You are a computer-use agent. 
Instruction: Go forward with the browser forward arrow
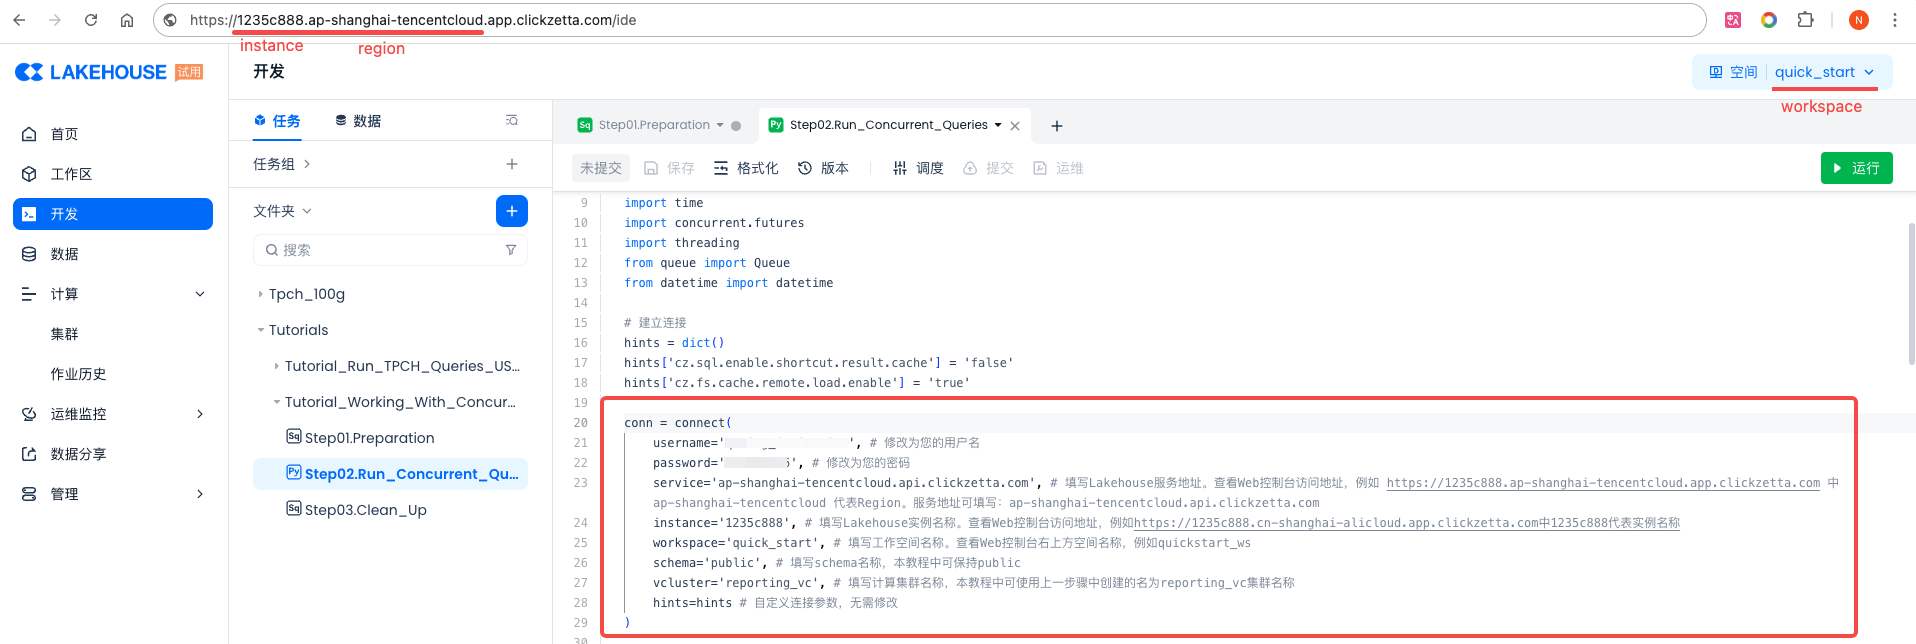[55, 20]
